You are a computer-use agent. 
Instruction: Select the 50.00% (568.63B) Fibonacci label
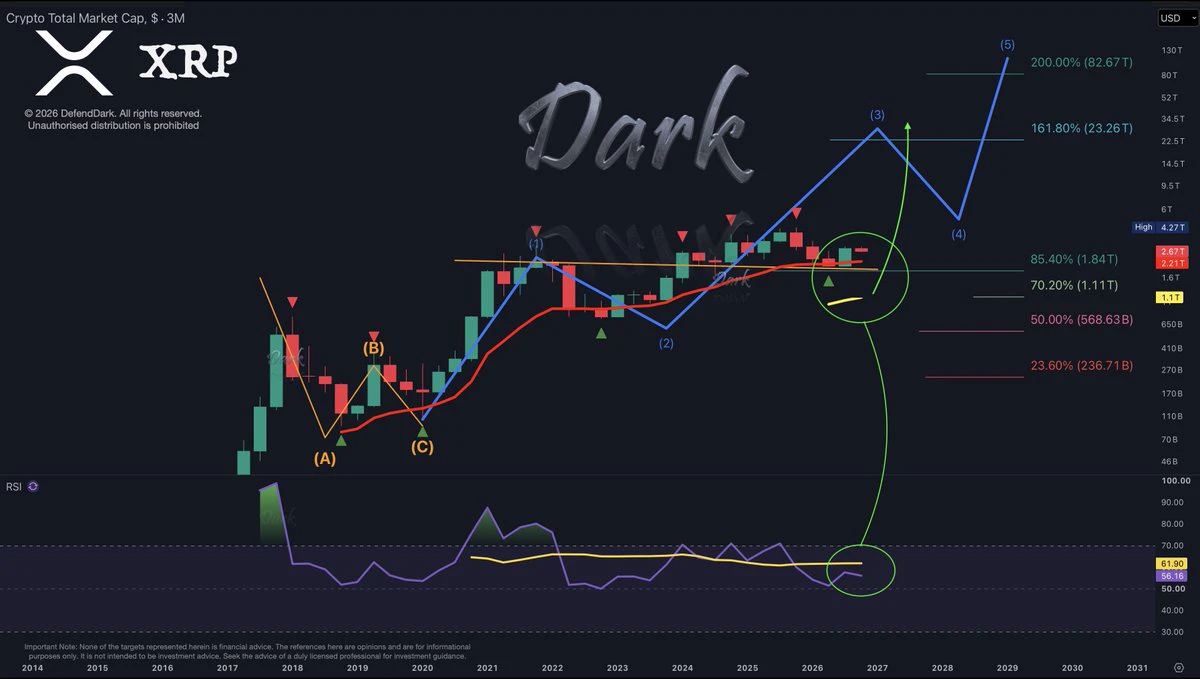[1082, 320]
